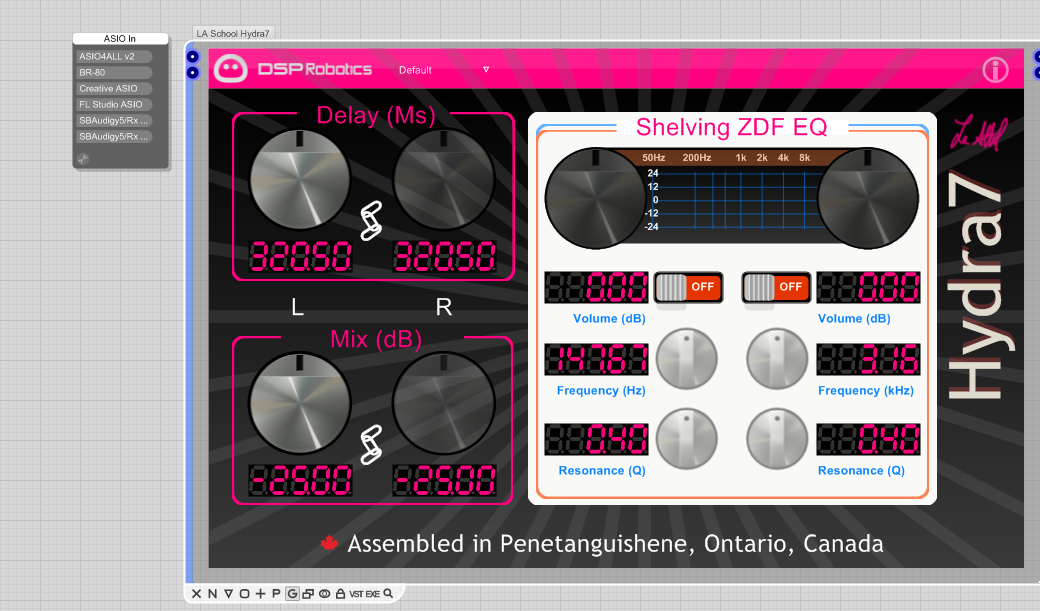
Task: Click the down triangle icon in action bar
Action: click(228, 594)
